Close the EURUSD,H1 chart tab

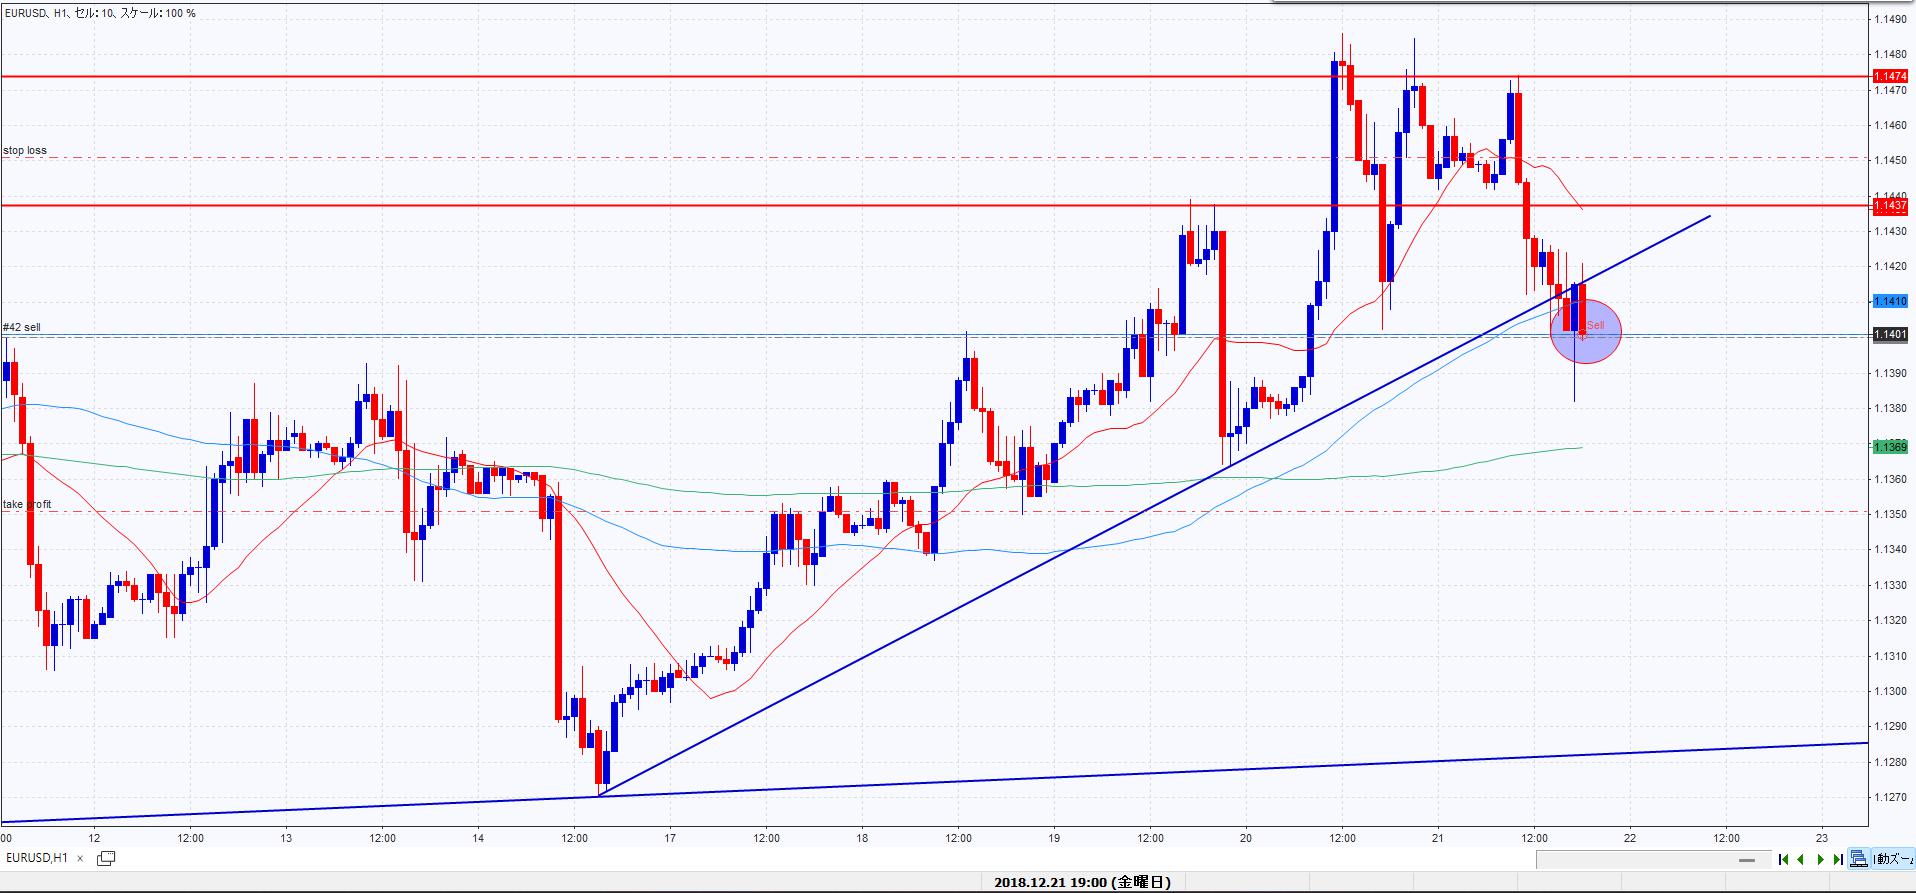[x=81, y=858]
